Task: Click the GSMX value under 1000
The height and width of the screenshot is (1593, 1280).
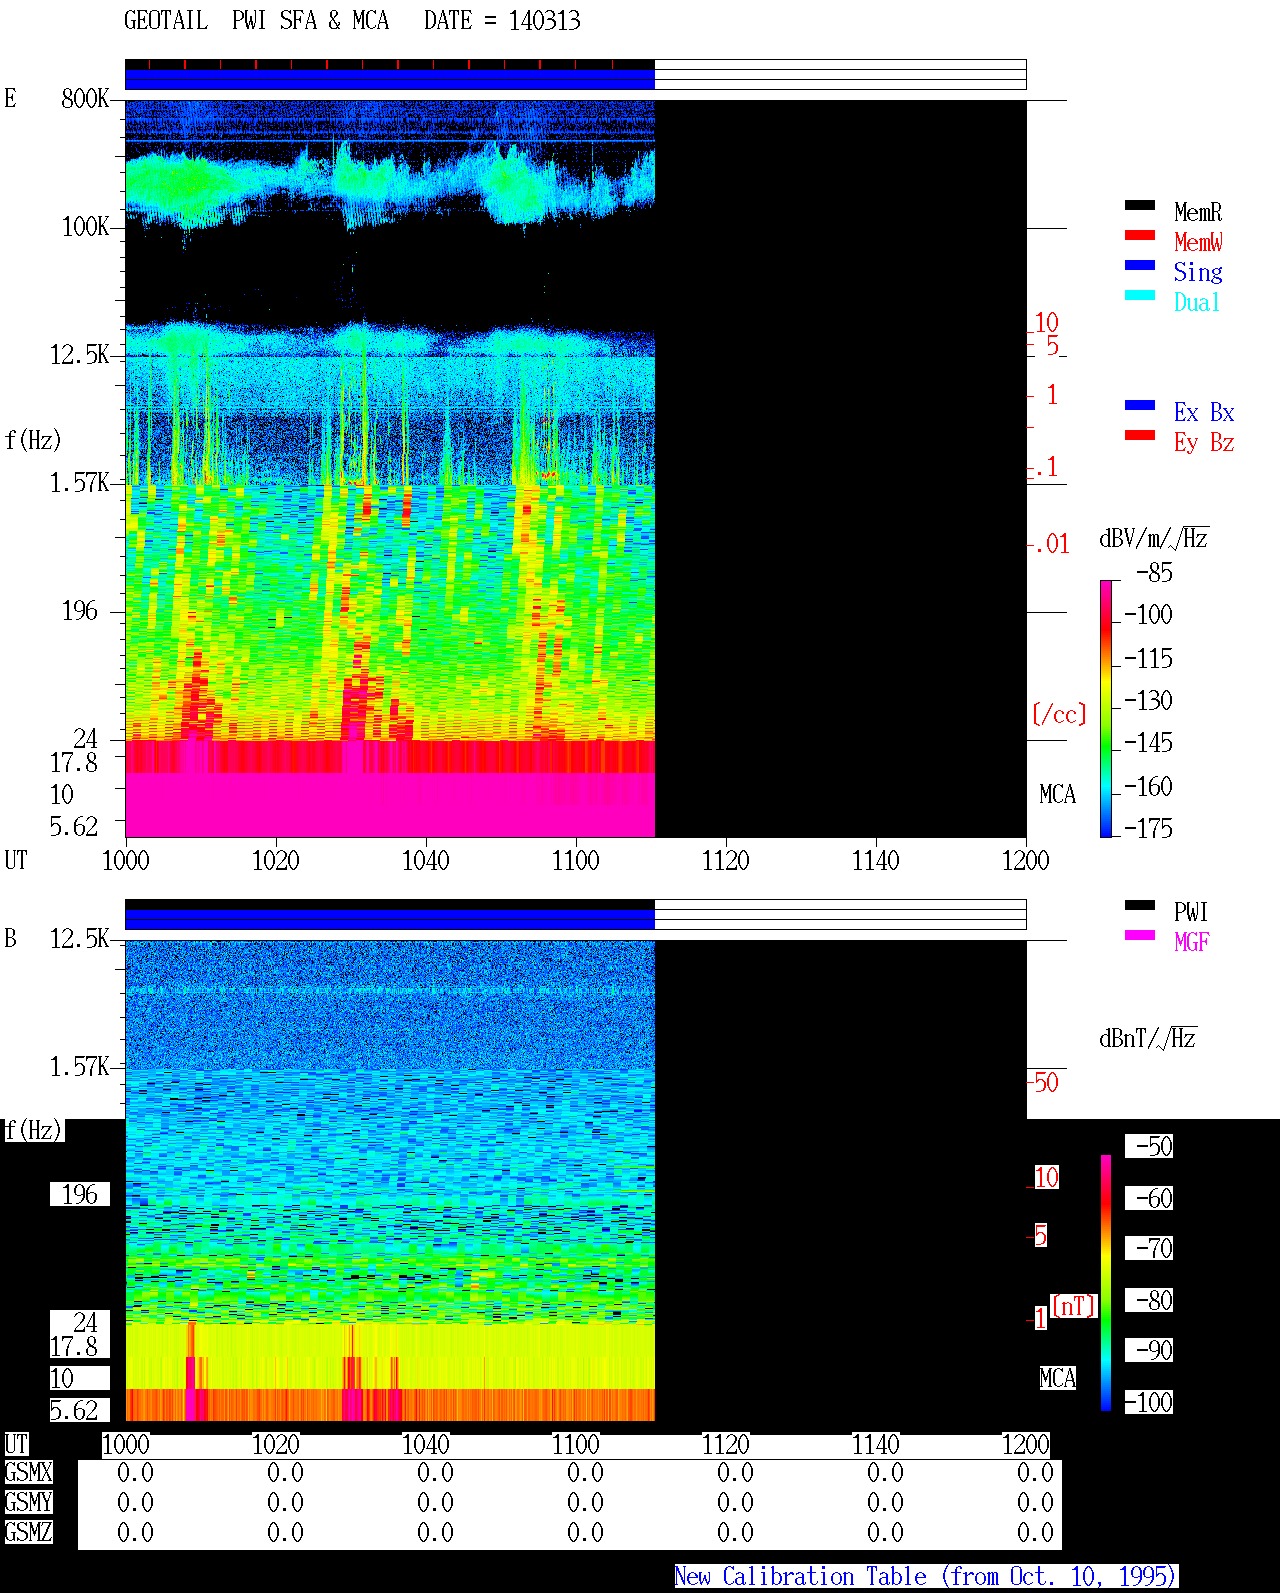Action: click(135, 1472)
